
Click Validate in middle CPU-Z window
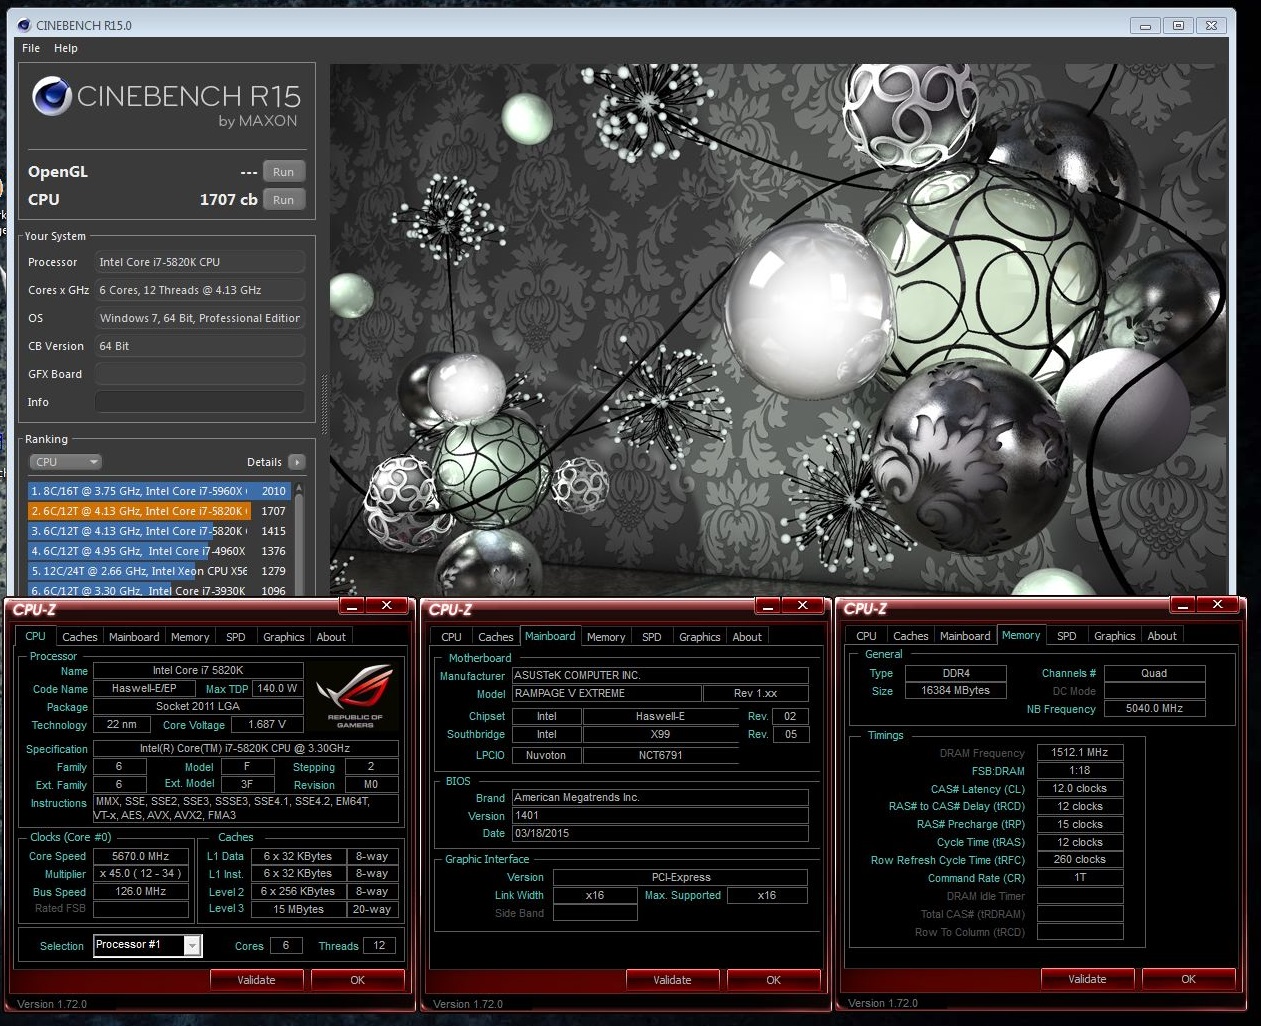tap(672, 980)
